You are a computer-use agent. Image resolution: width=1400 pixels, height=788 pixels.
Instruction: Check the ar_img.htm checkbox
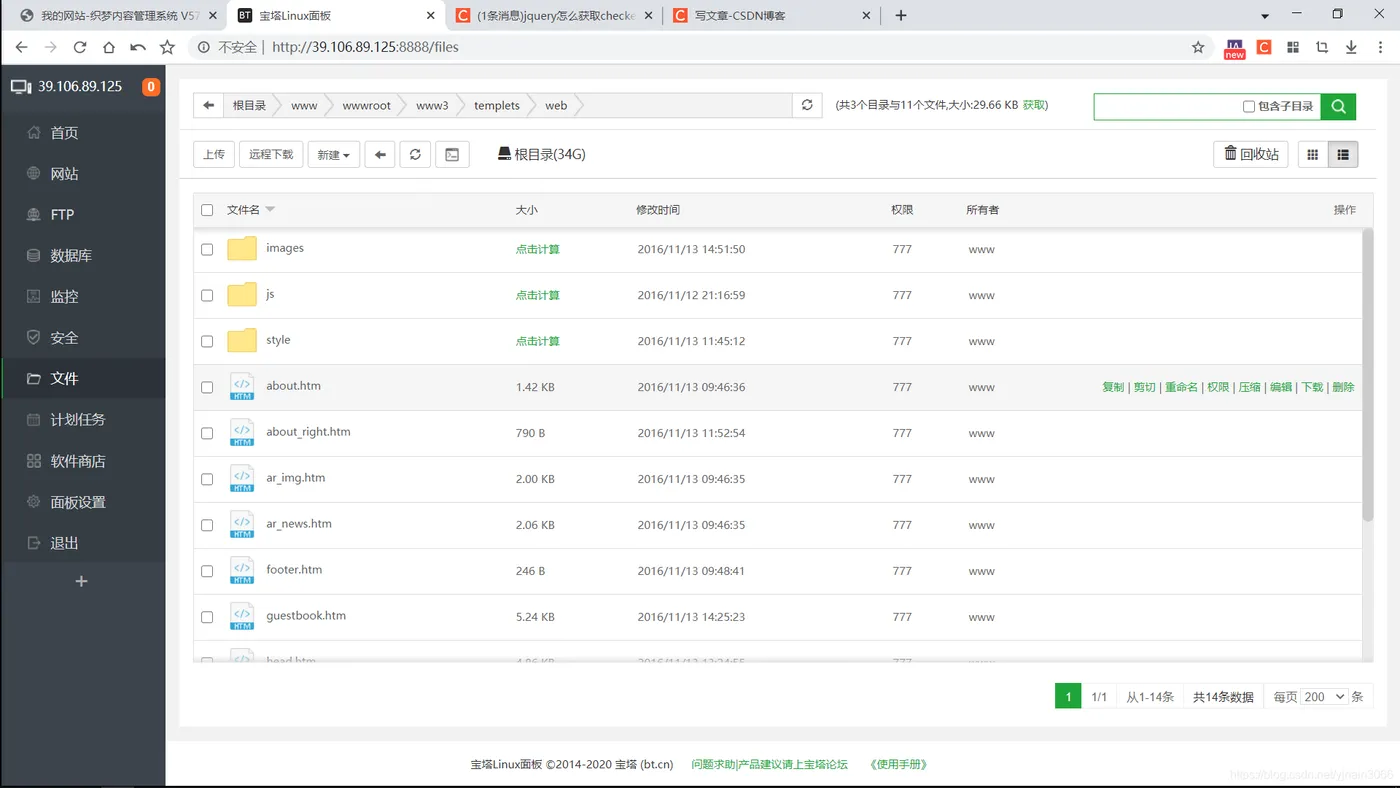point(207,479)
